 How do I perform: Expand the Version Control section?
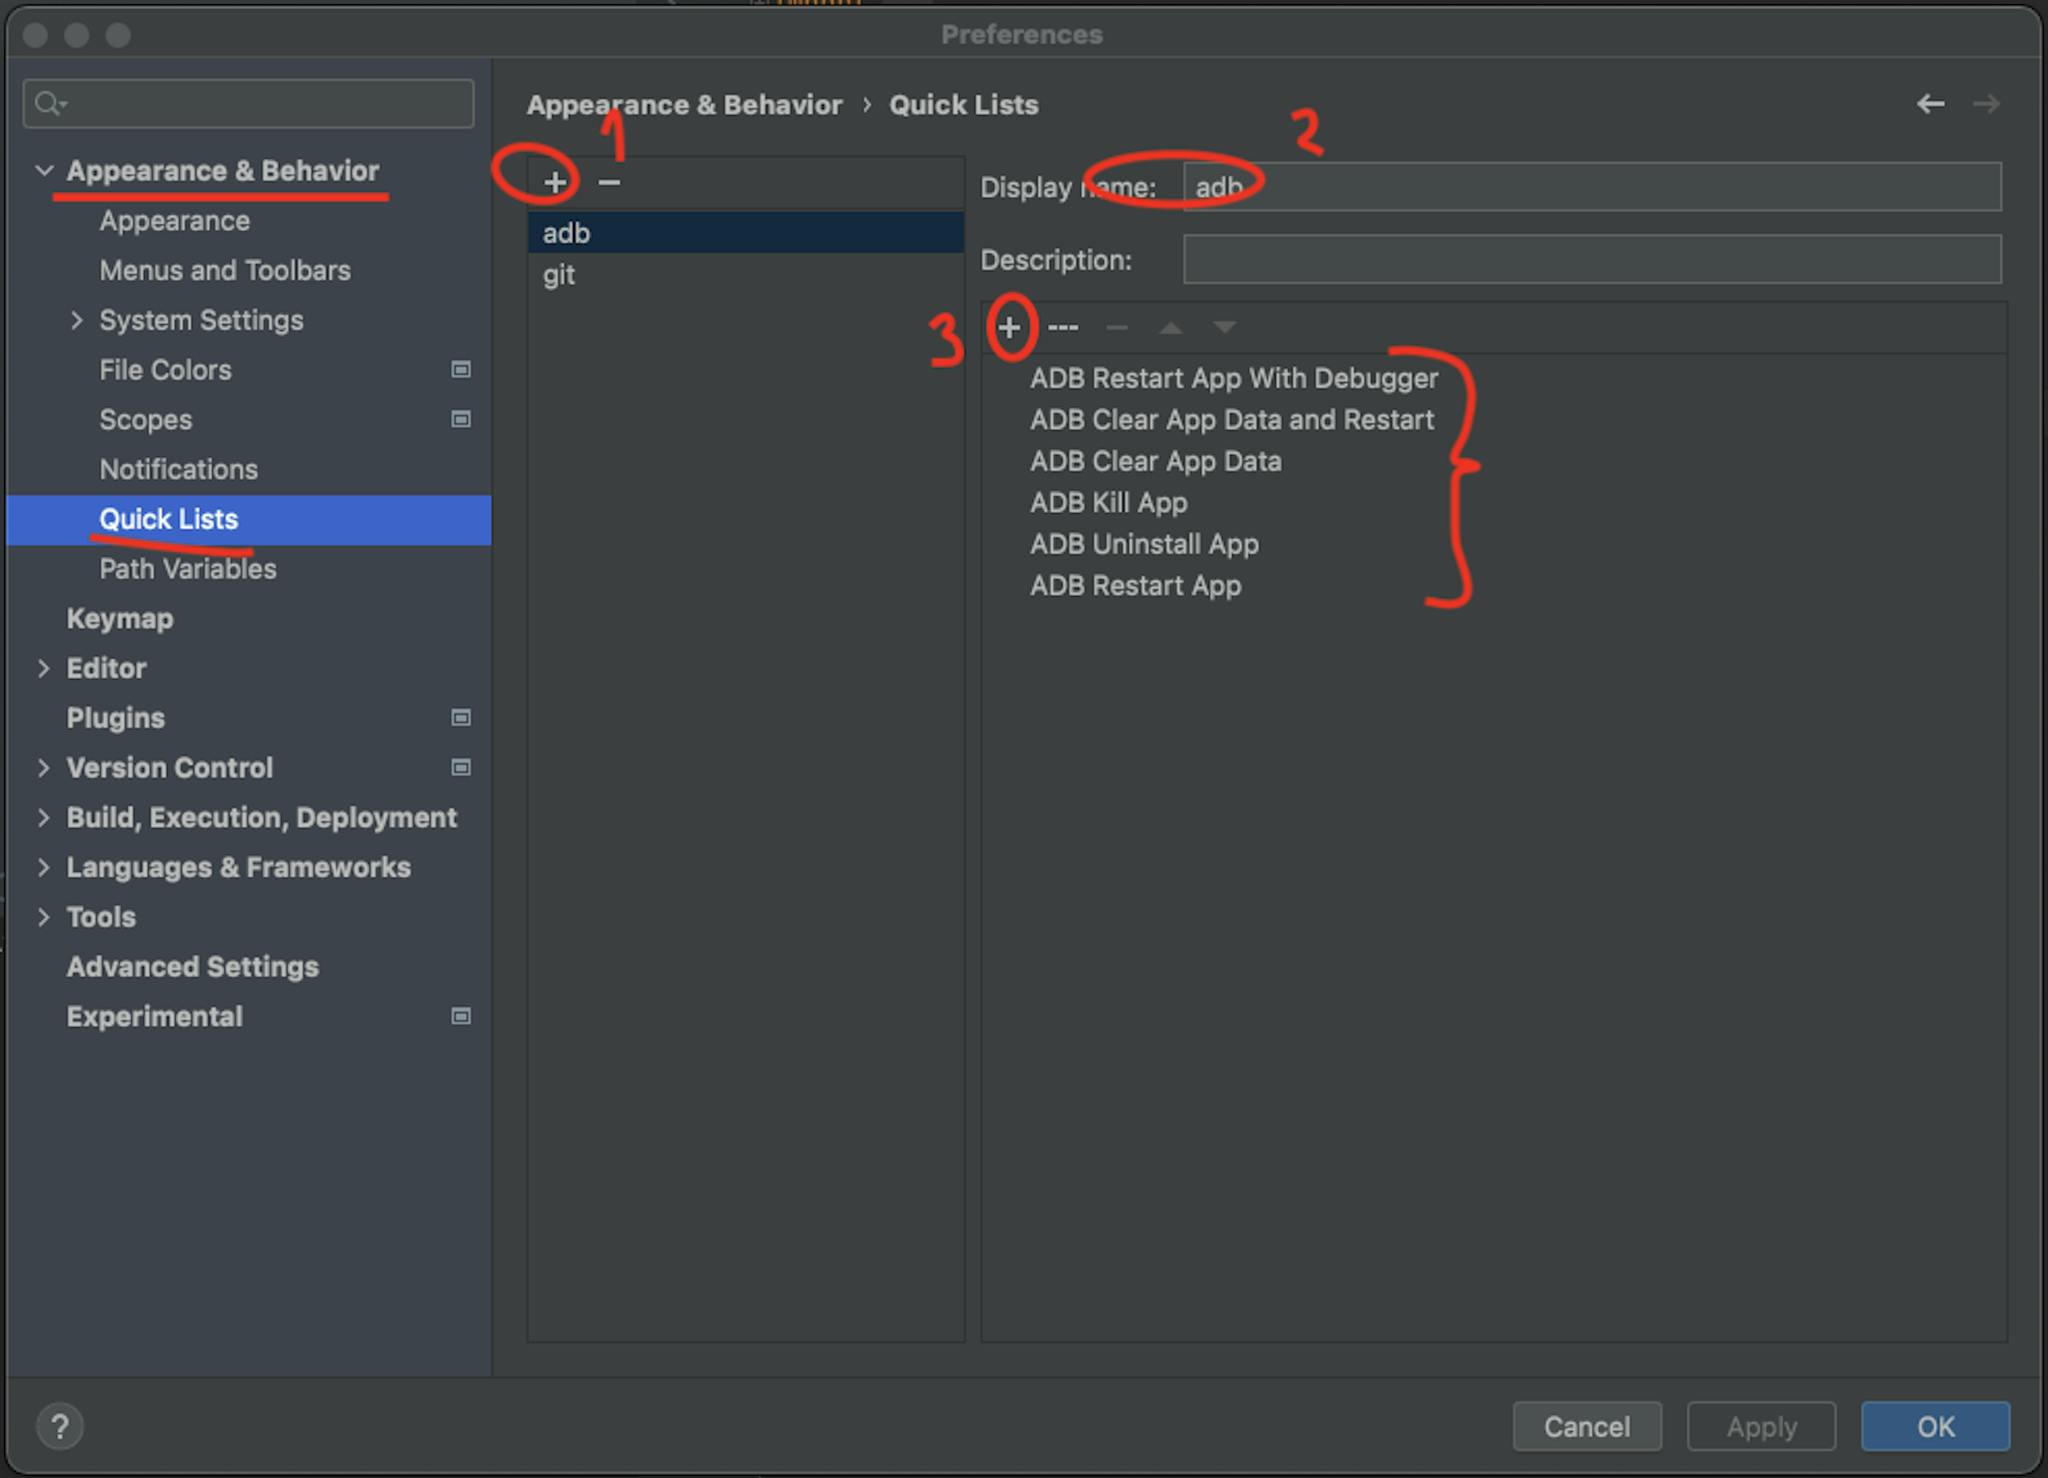[44, 768]
